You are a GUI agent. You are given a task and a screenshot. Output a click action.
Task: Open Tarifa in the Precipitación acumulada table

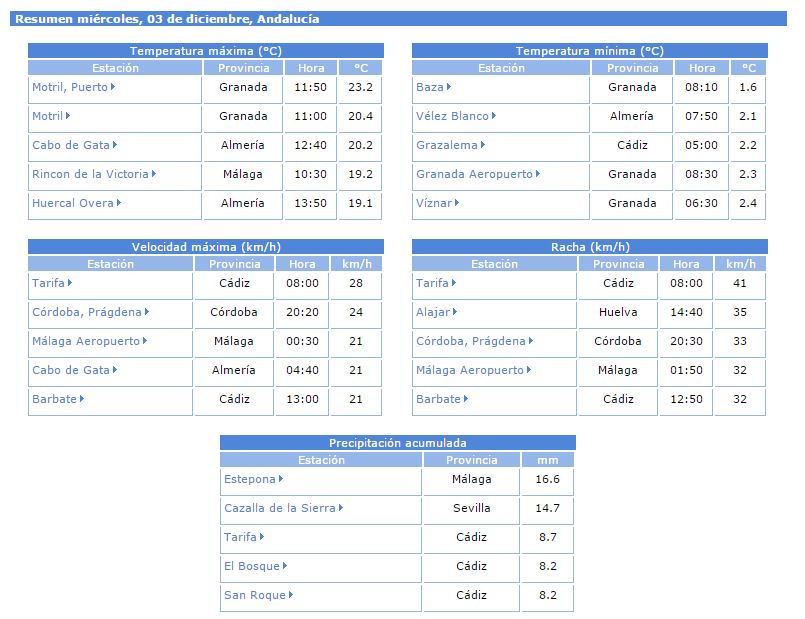241,537
